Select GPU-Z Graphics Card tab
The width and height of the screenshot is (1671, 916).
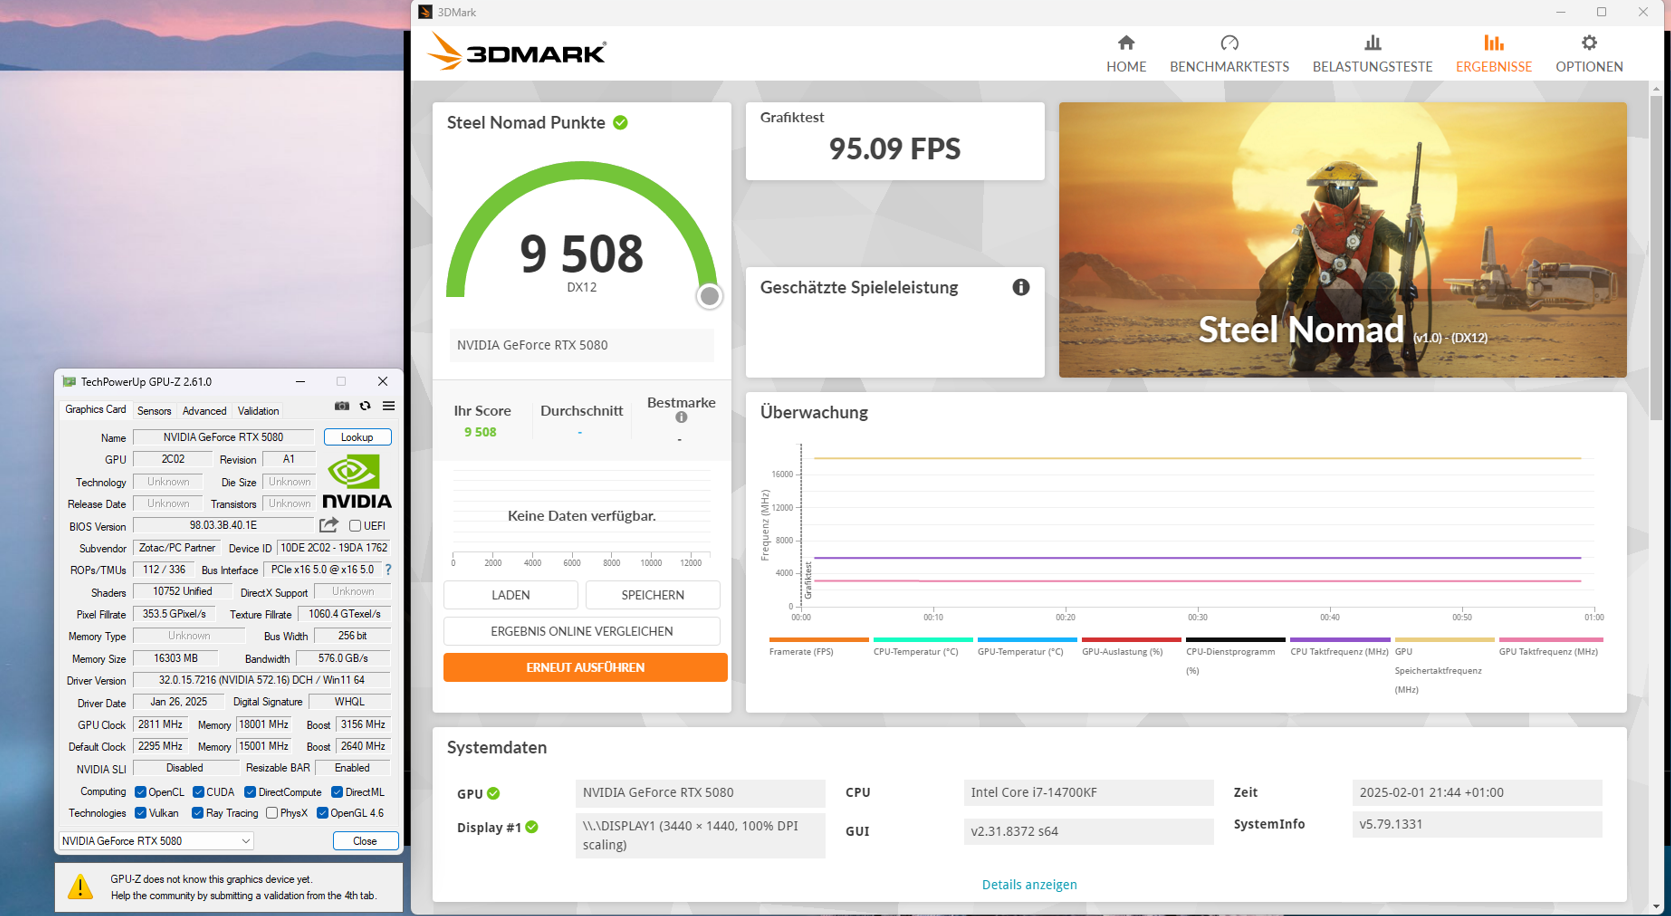pos(96,410)
